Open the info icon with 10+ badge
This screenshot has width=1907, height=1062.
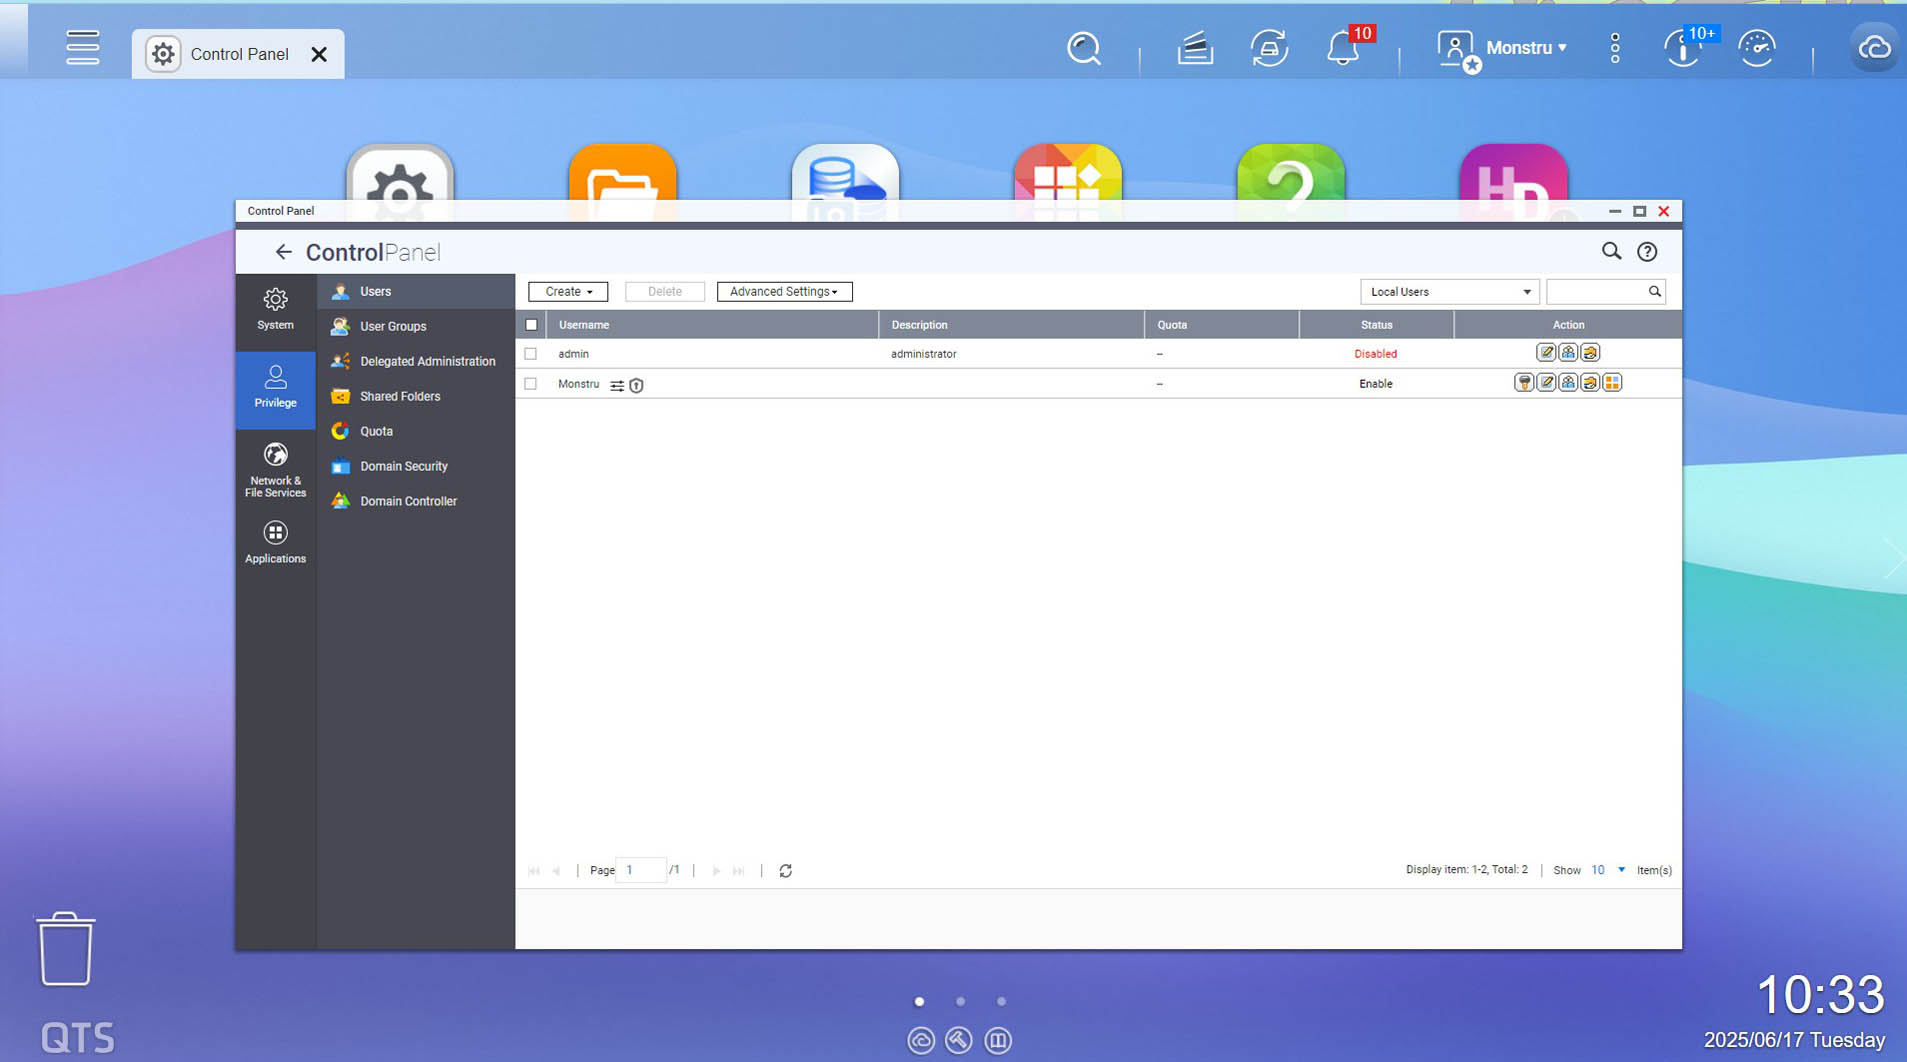click(x=1683, y=48)
